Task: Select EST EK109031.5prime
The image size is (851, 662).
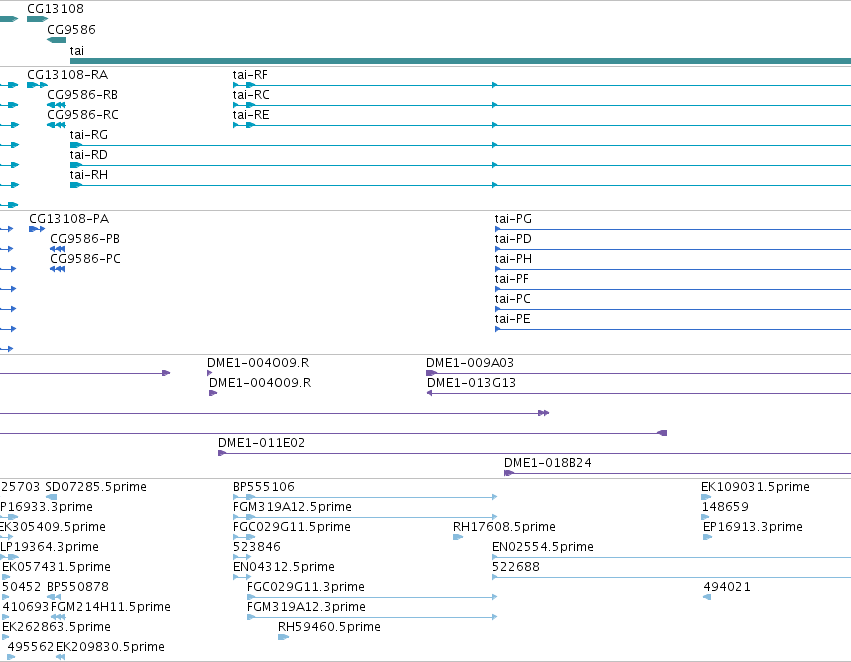Action: pyautogui.click(x=755, y=487)
